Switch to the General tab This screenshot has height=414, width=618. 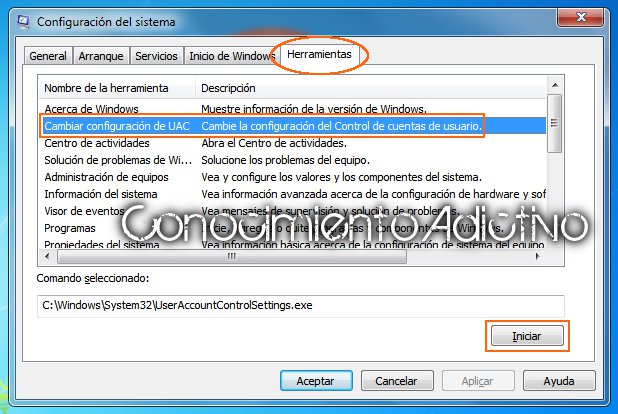click(48, 56)
